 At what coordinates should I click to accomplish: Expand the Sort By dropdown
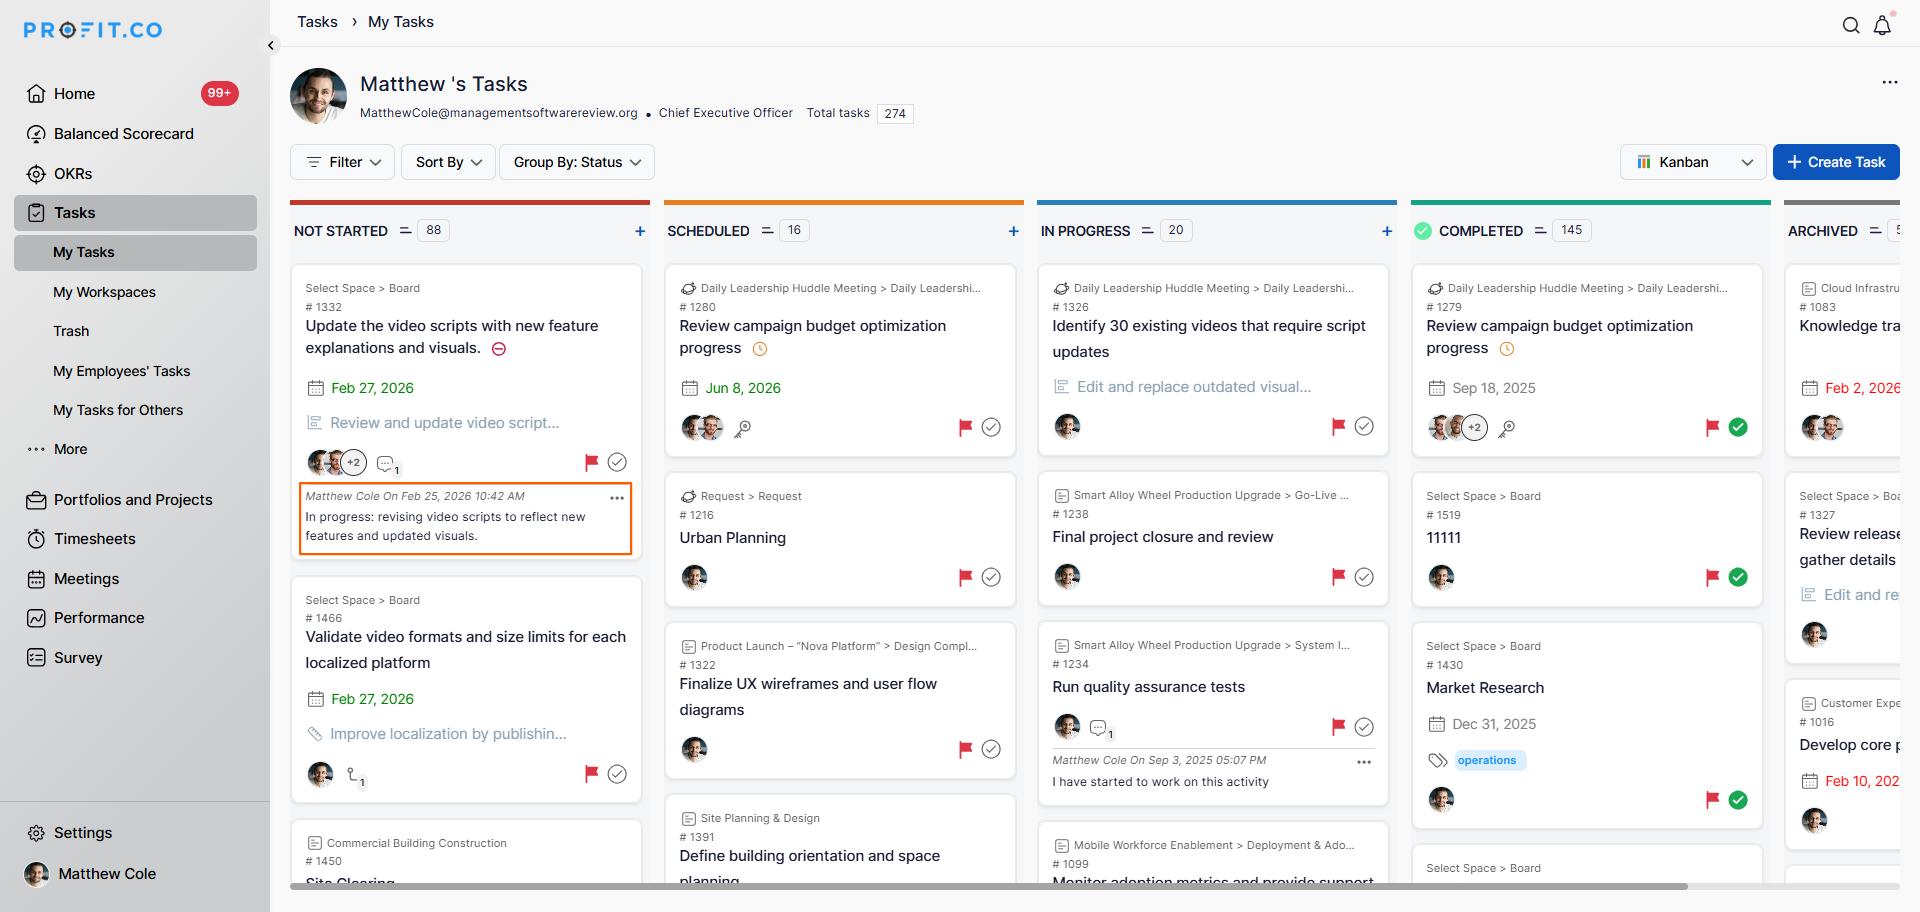click(449, 162)
